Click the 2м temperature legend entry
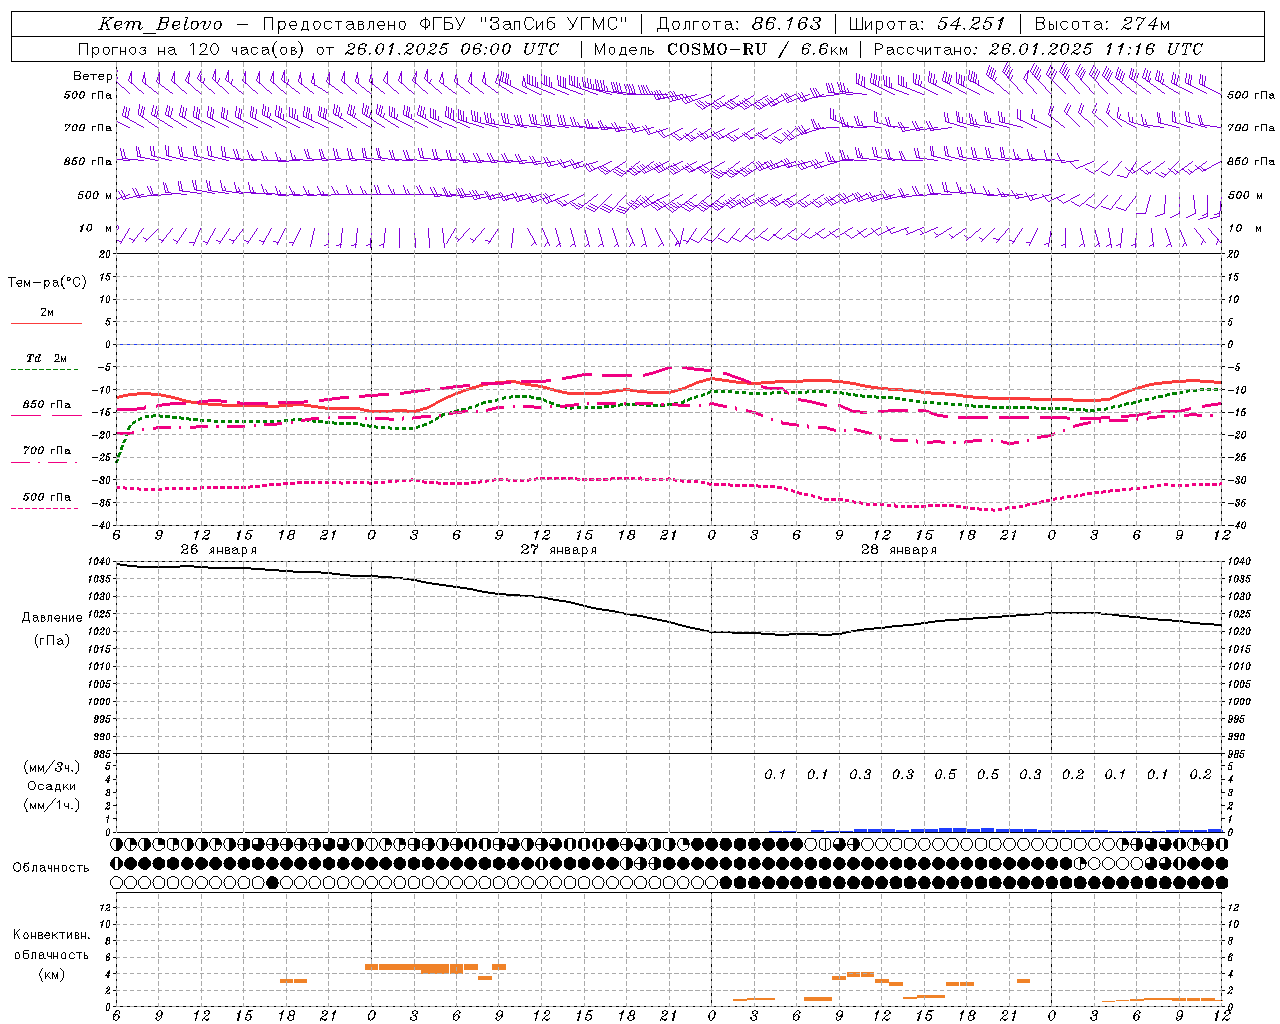The height and width of the screenshot is (1024, 1280). (x=47, y=313)
